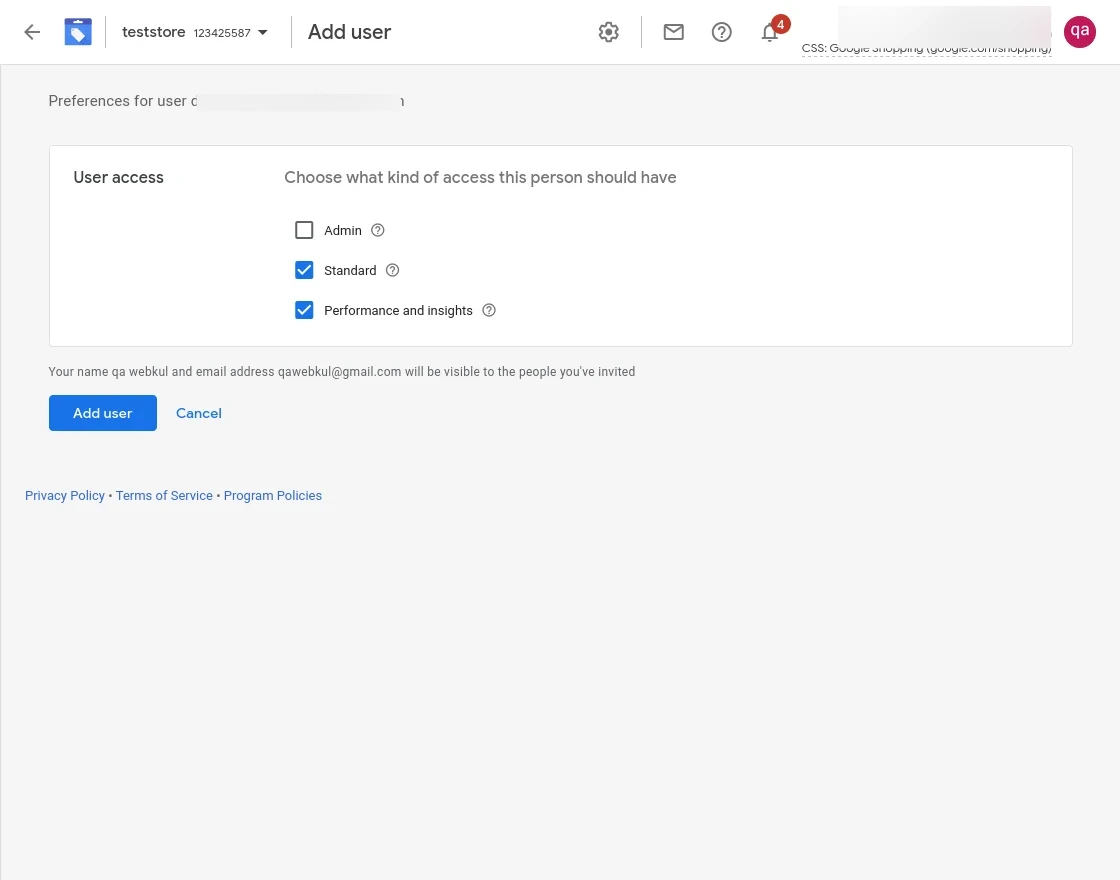The image size is (1120, 880).
Task: Click the back arrow icon
Action: 32,32
